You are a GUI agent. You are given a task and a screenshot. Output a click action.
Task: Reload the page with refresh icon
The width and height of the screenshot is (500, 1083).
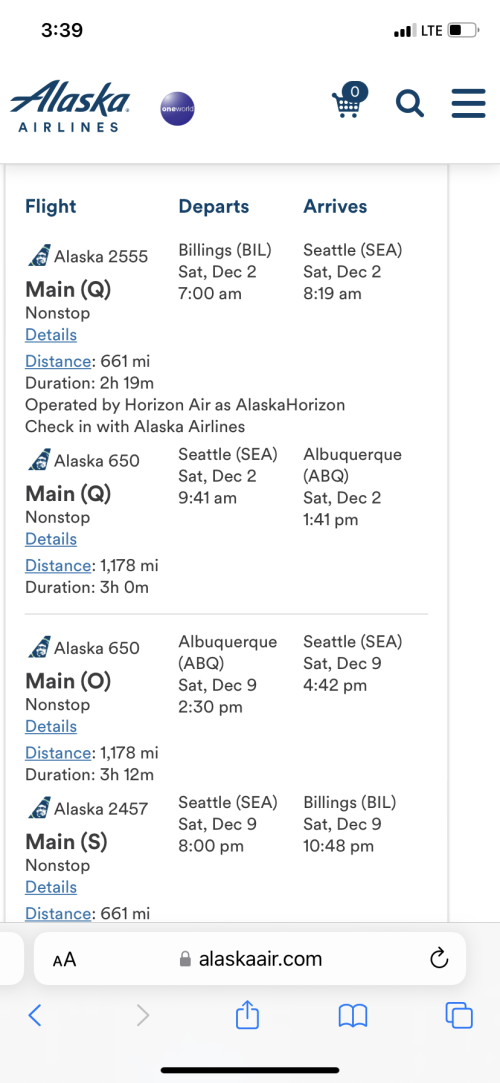click(439, 958)
